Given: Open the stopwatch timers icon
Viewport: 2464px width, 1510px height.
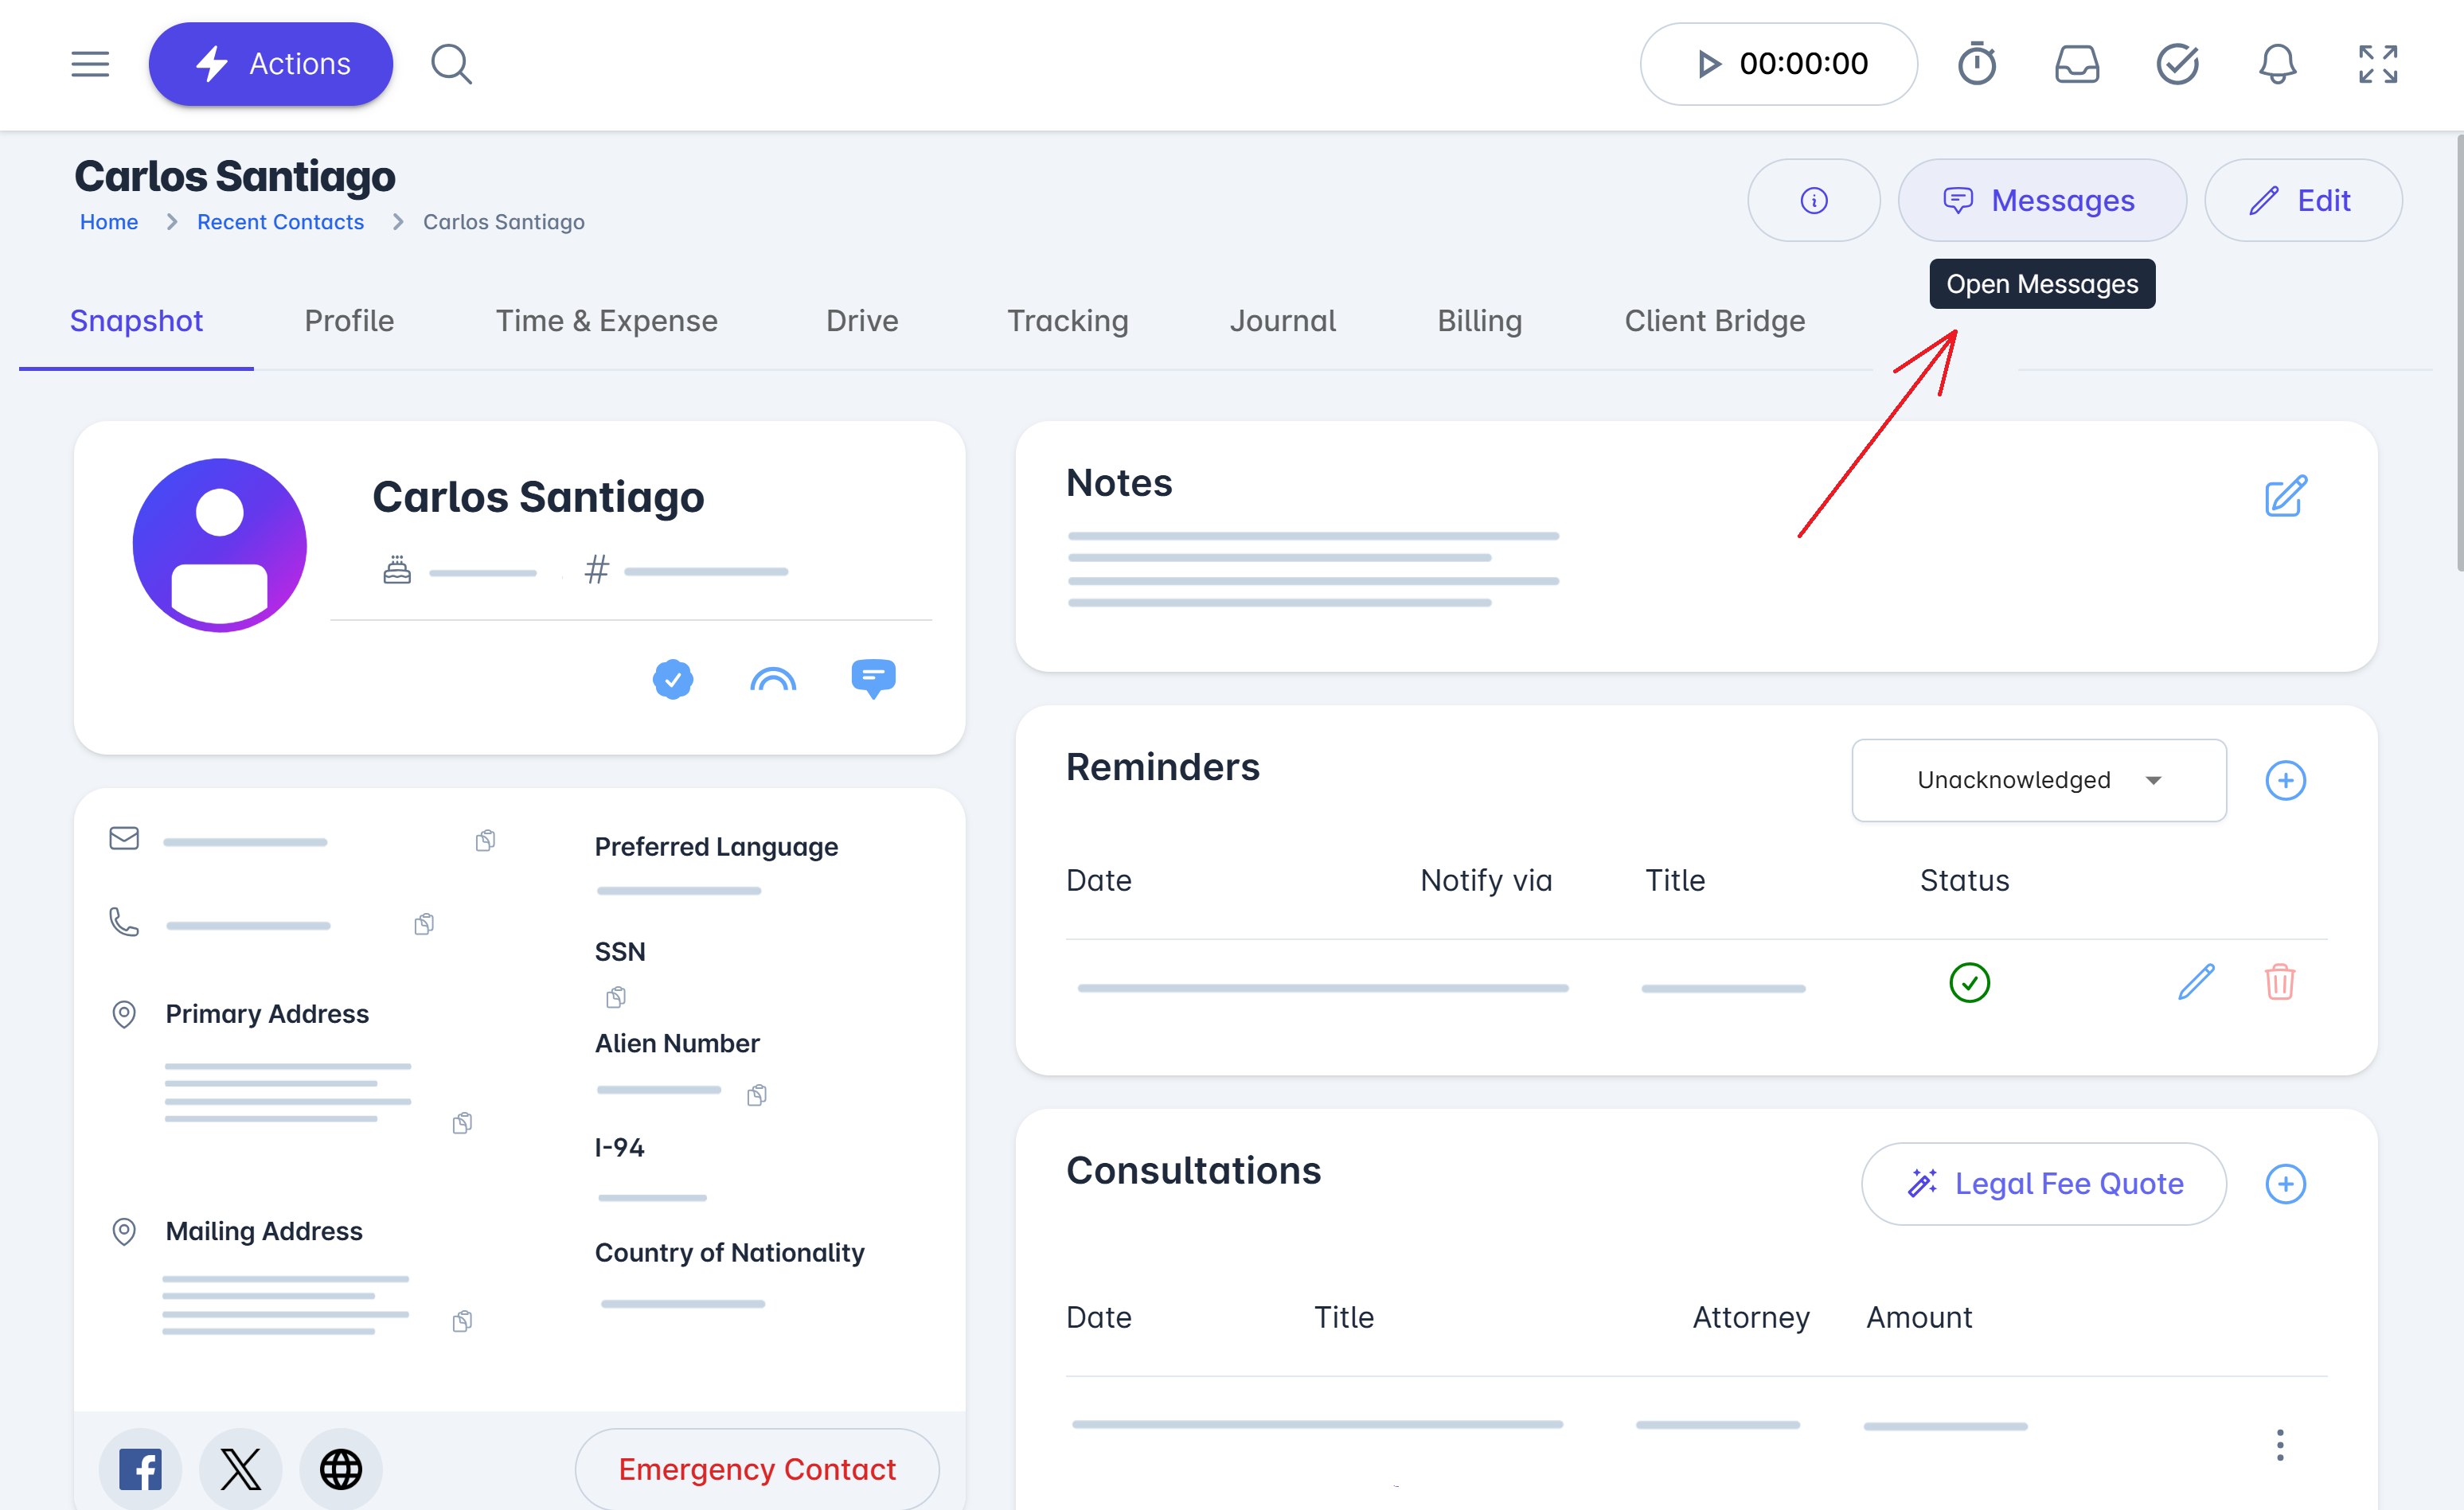Looking at the screenshot, I should (x=1976, y=64).
